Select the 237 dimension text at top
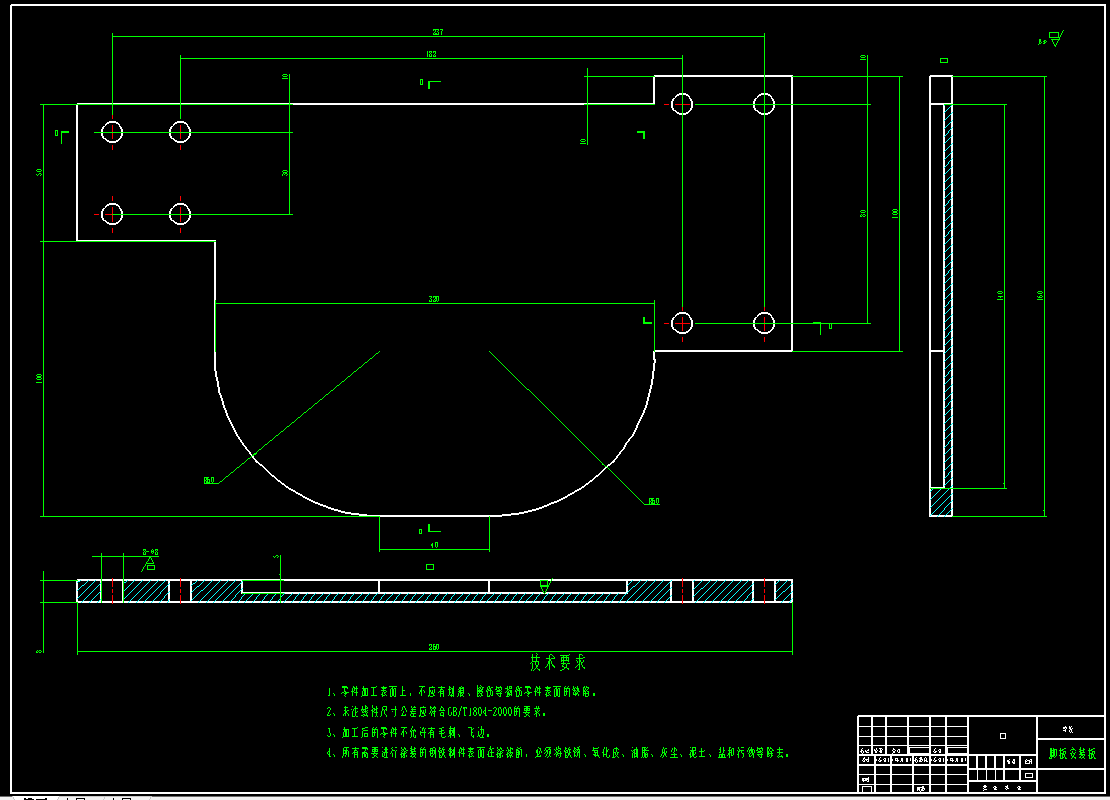1110x800 pixels. click(x=437, y=32)
